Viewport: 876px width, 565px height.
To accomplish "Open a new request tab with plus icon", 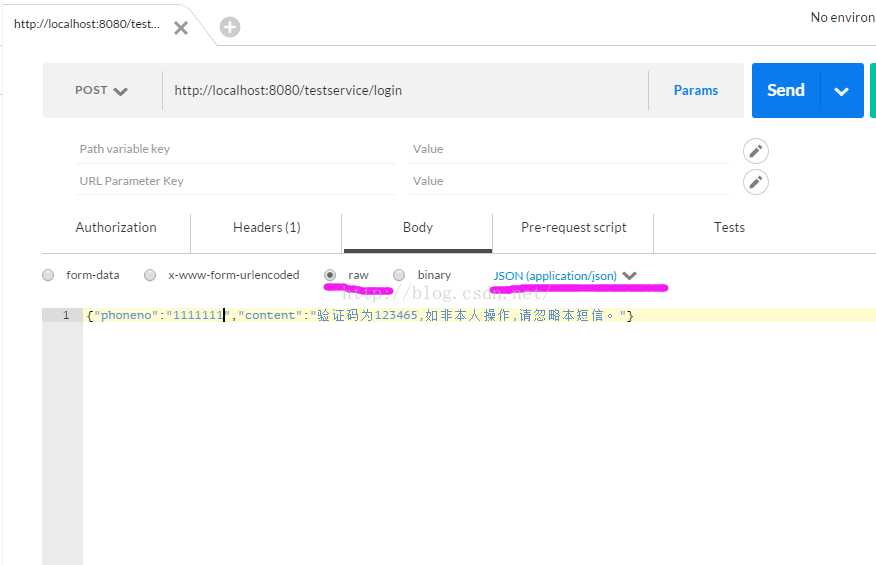I will coord(230,27).
